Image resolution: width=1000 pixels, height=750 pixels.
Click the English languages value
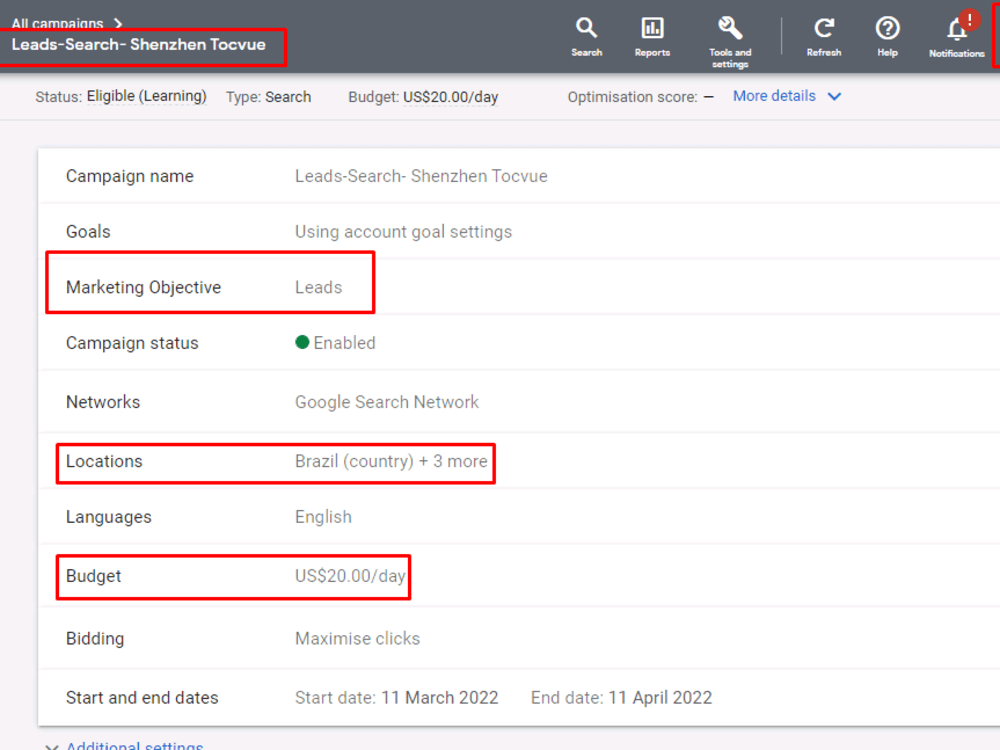coord(323,517)
